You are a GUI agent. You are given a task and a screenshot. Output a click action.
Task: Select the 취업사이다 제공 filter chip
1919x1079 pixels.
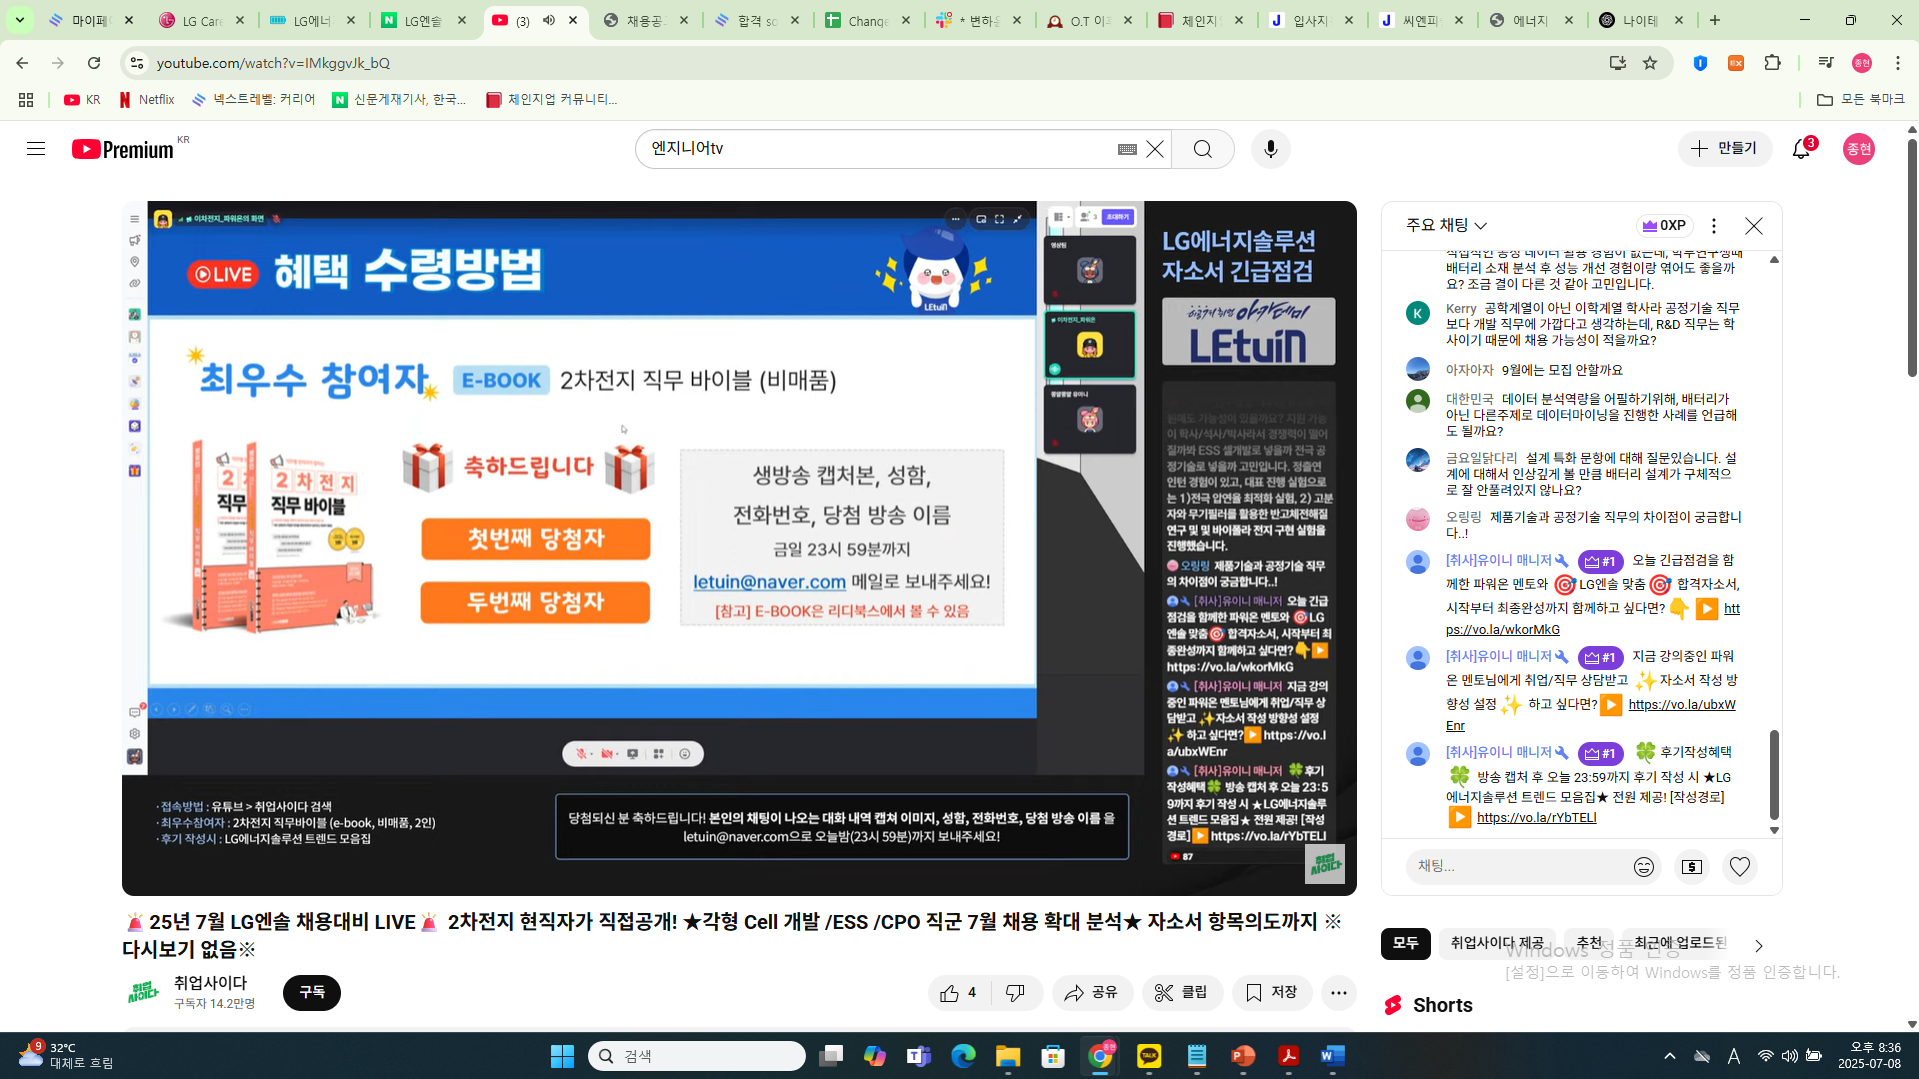1497,943
